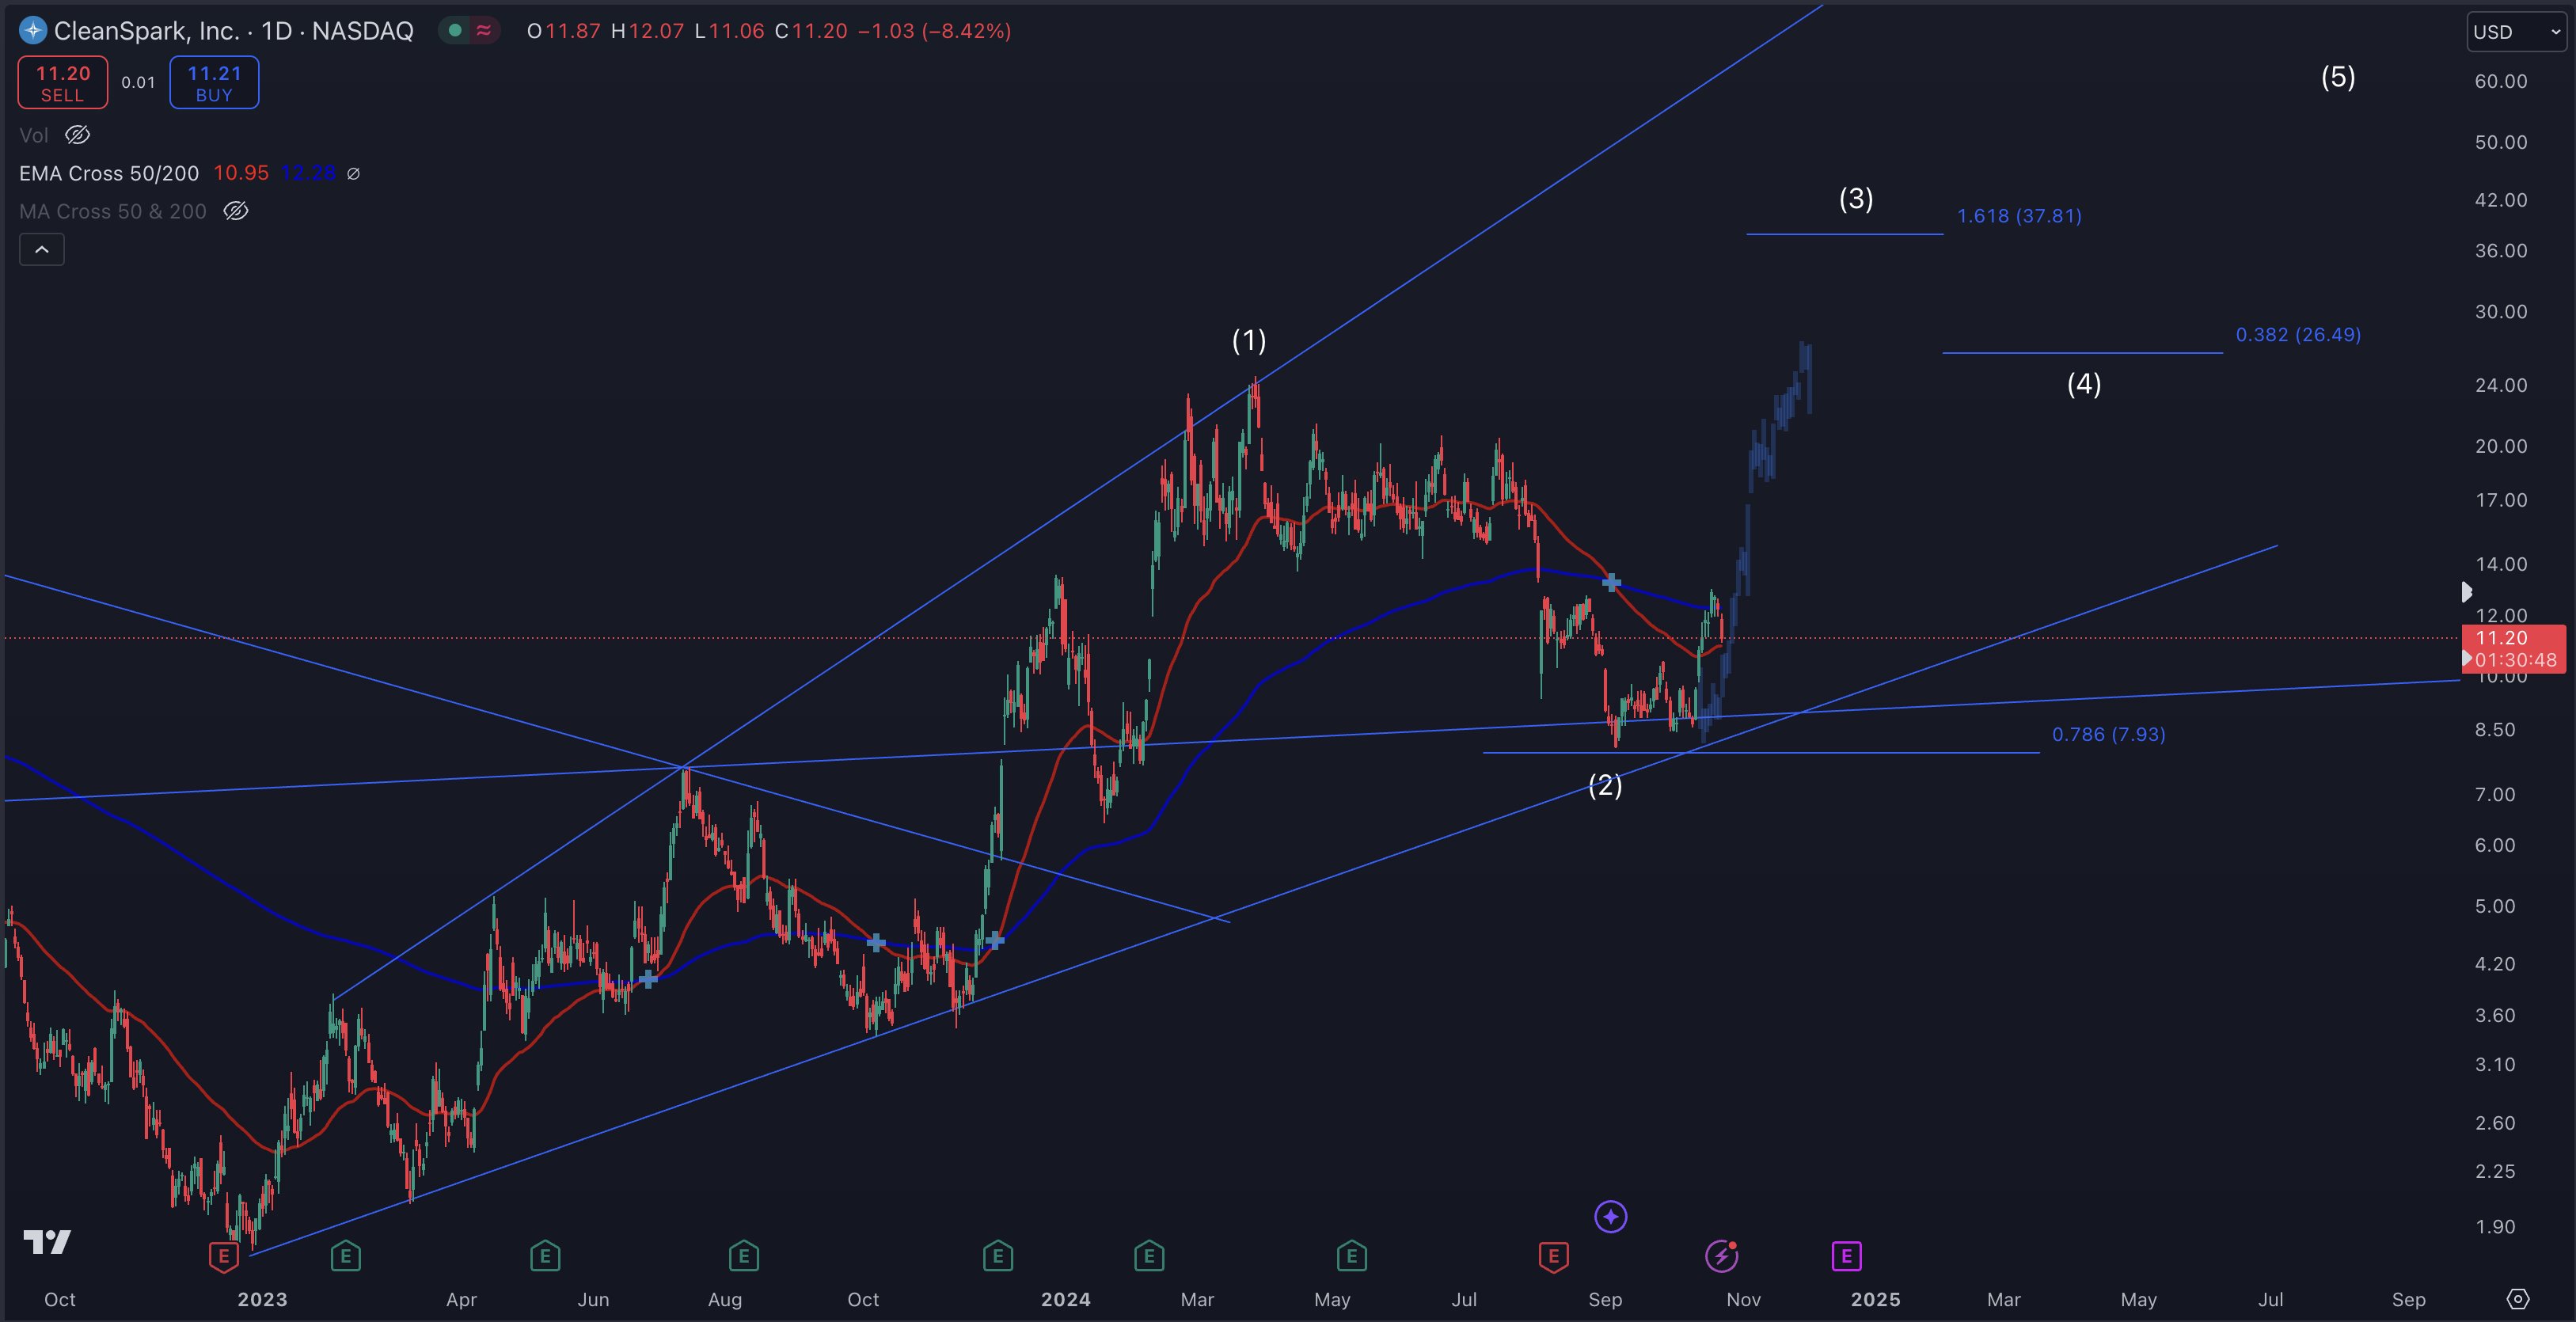Collapse the indicator legend with the chevron button
The height and width of the screenshot is (1322, 2576).
(x=42, y=250)
